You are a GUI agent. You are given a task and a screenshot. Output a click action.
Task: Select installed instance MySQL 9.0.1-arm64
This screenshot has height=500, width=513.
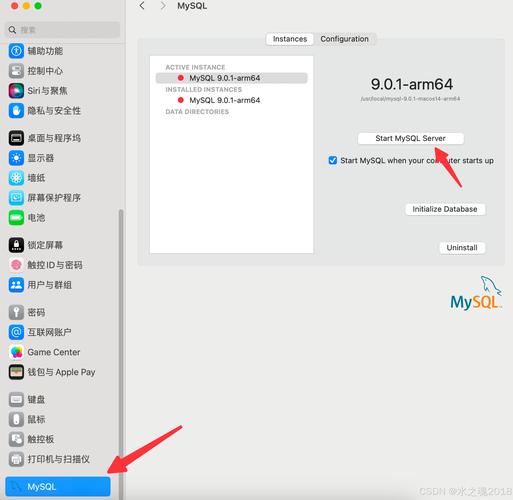coord(231,100)
